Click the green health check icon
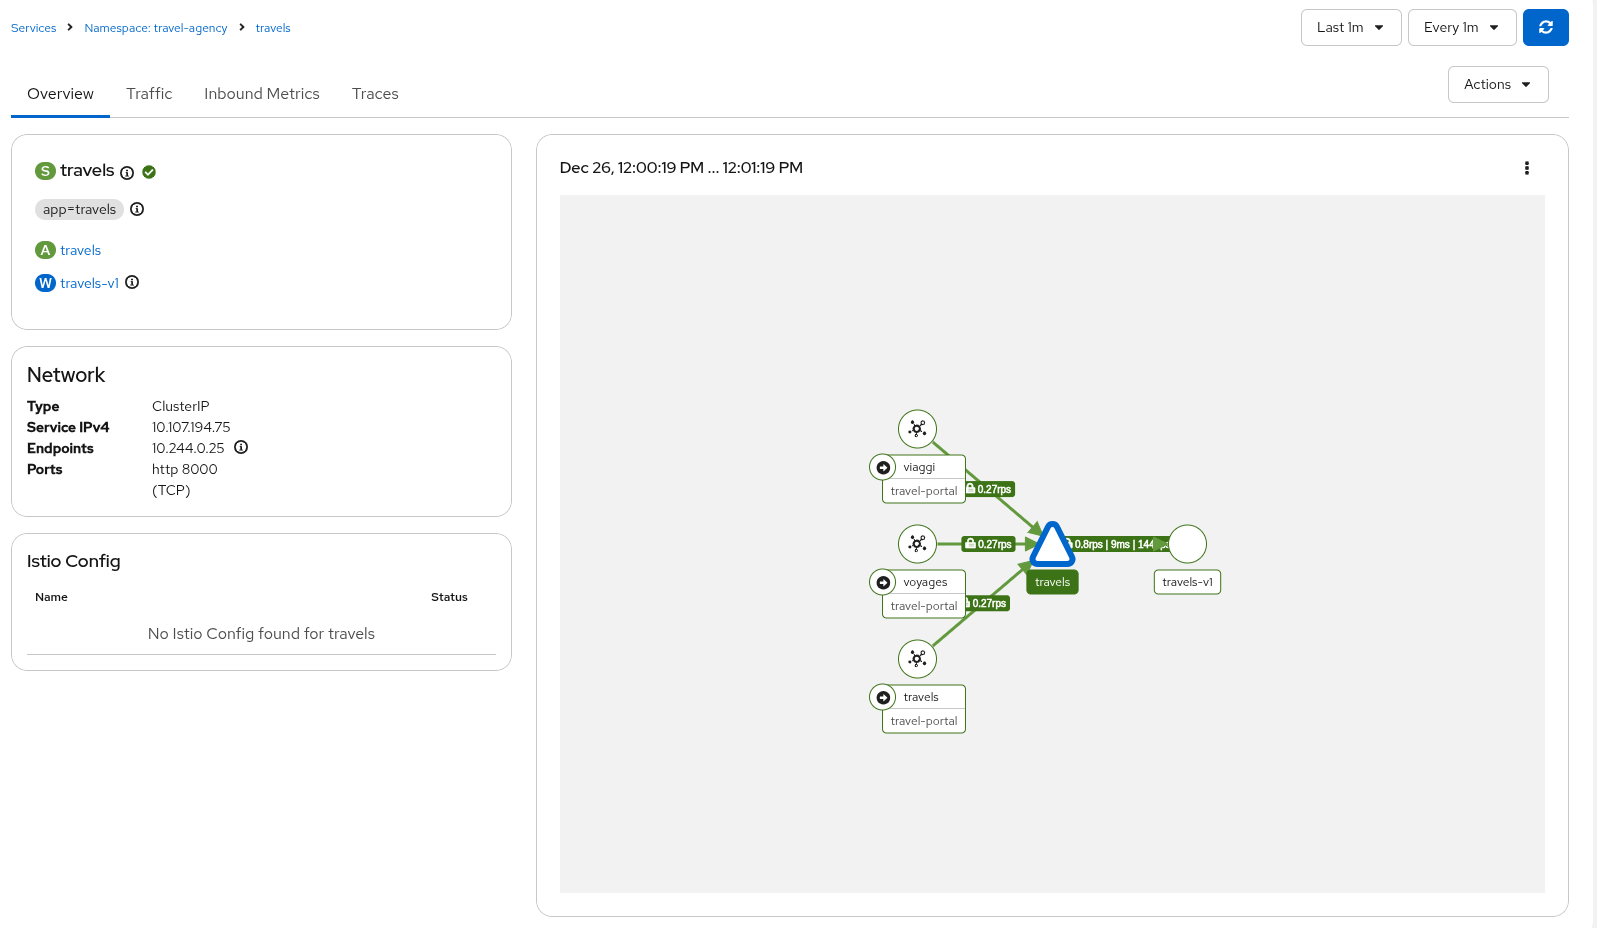 coord(149,172)
